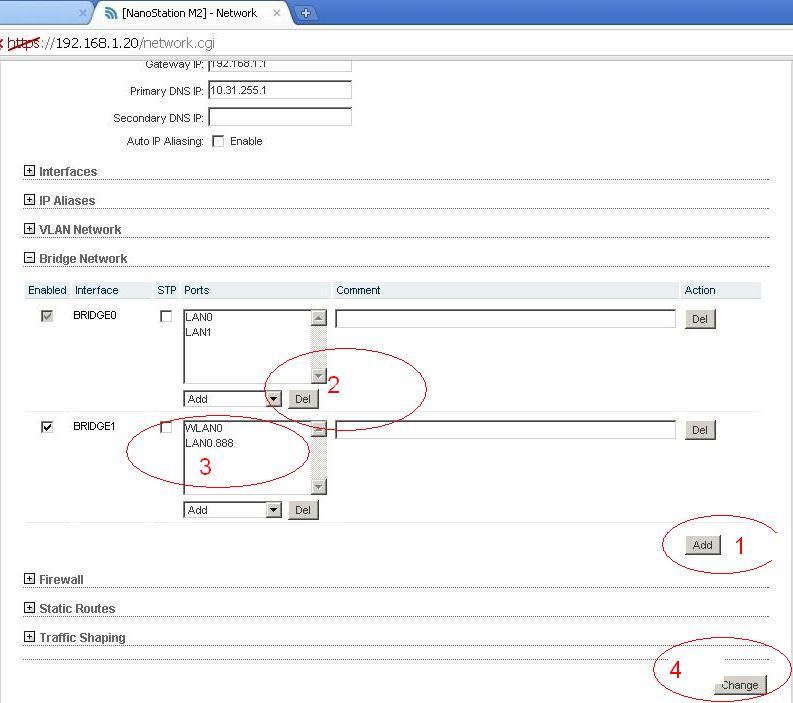Viewport: 793px width, 703px height.
Task: Expand the Interfaces section
Action: coord(29,171)
